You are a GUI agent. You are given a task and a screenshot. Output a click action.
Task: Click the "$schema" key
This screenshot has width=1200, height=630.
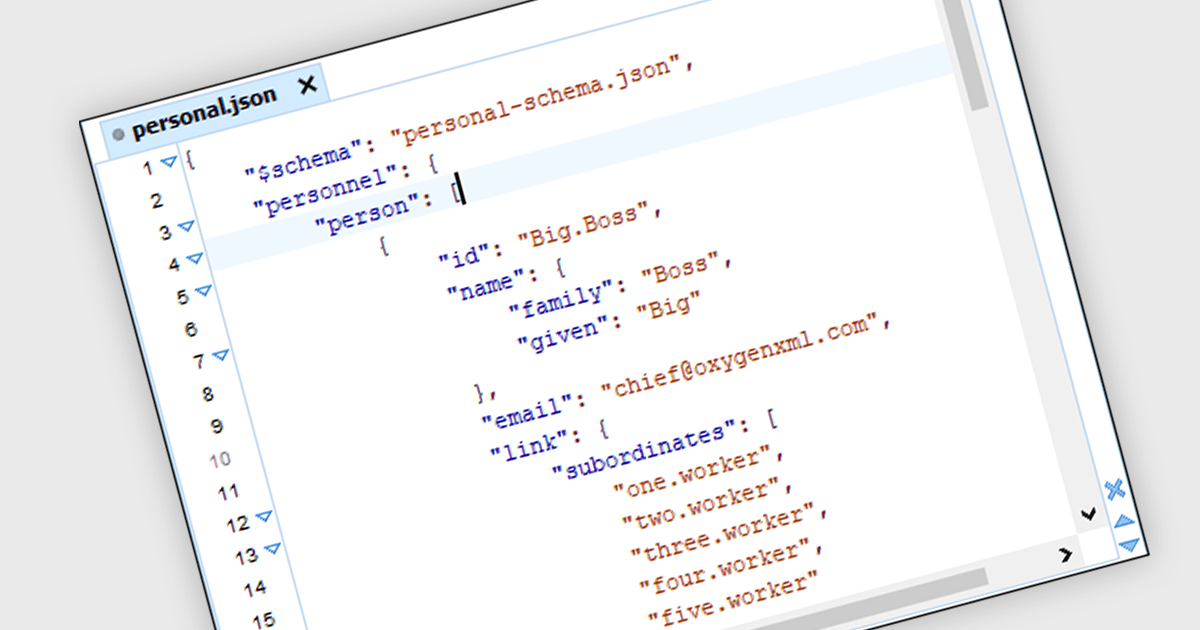(x=303, y=162)
